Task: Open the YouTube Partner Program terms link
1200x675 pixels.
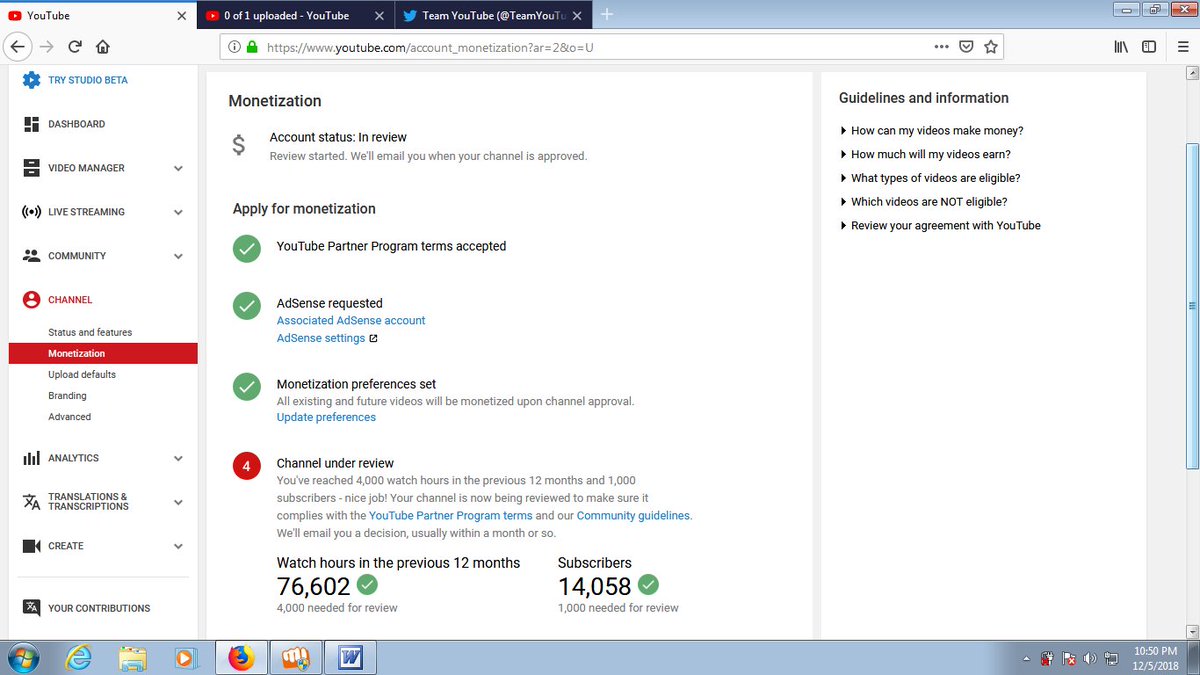Action: click(x=451, y=515)
